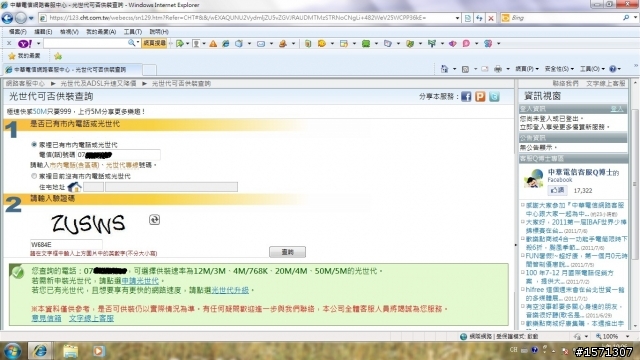Image resolution: width=640 pixels, height=360 pixels.
Task: Click the green arrow icon in Yahoo toolbar
Action: 180,43
